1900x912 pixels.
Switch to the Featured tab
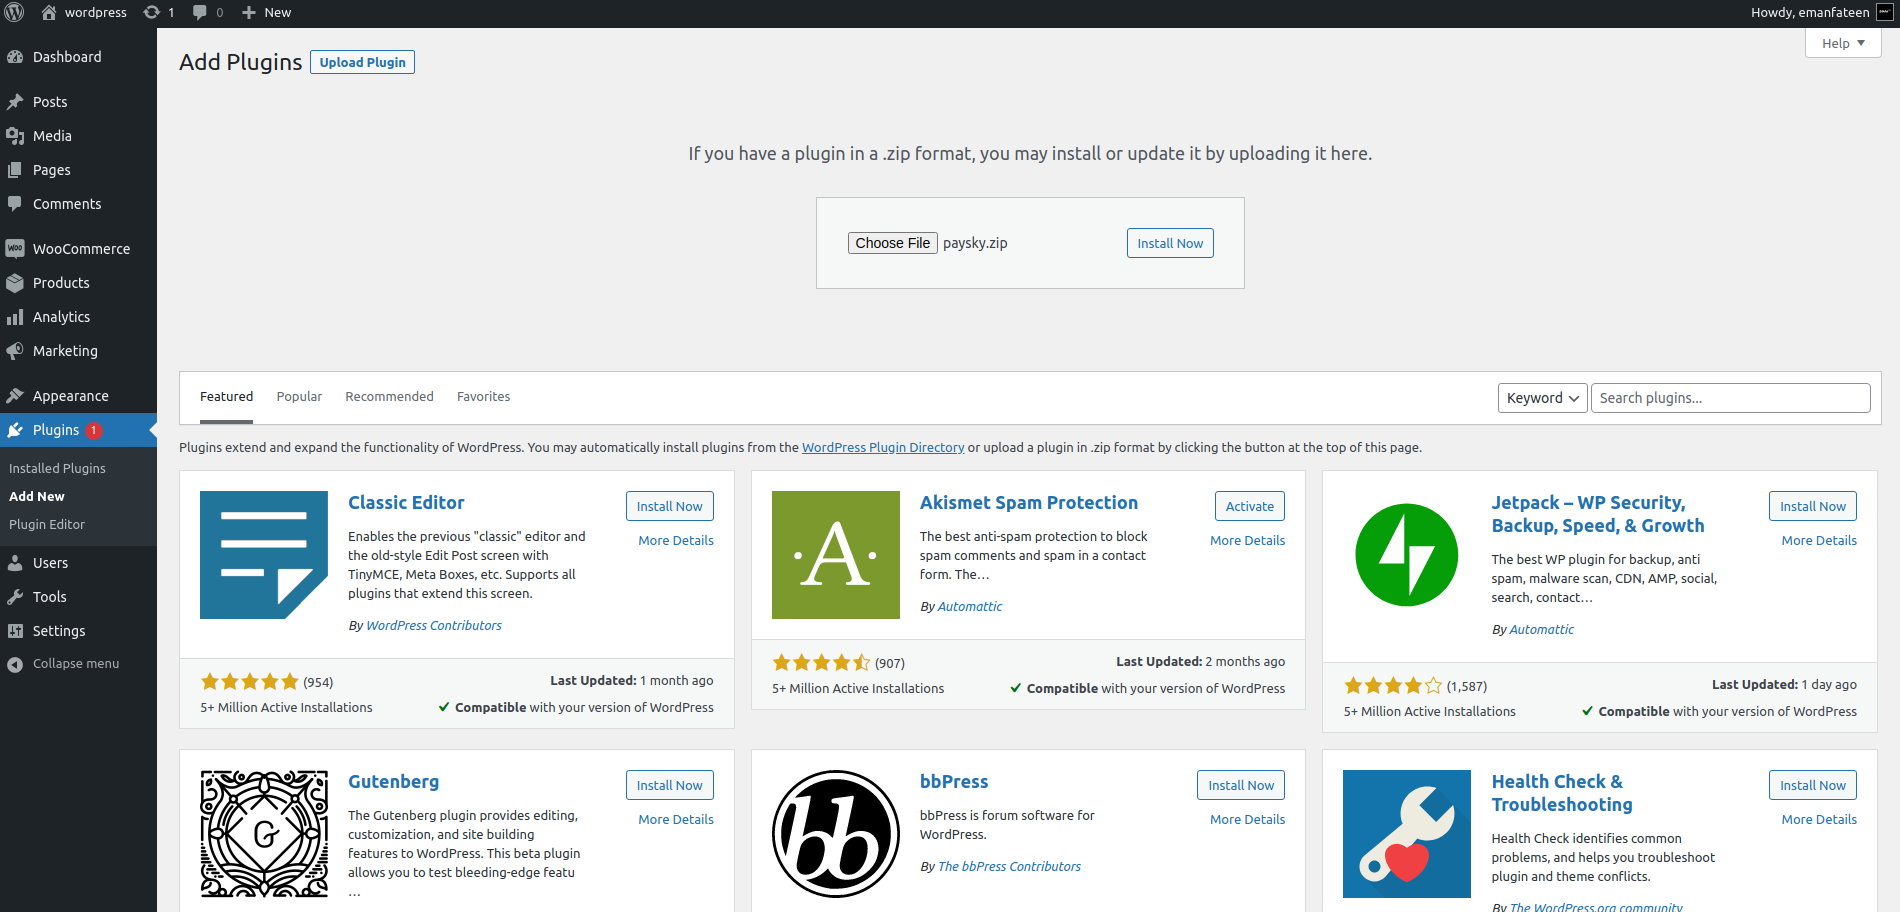(226, 397)
